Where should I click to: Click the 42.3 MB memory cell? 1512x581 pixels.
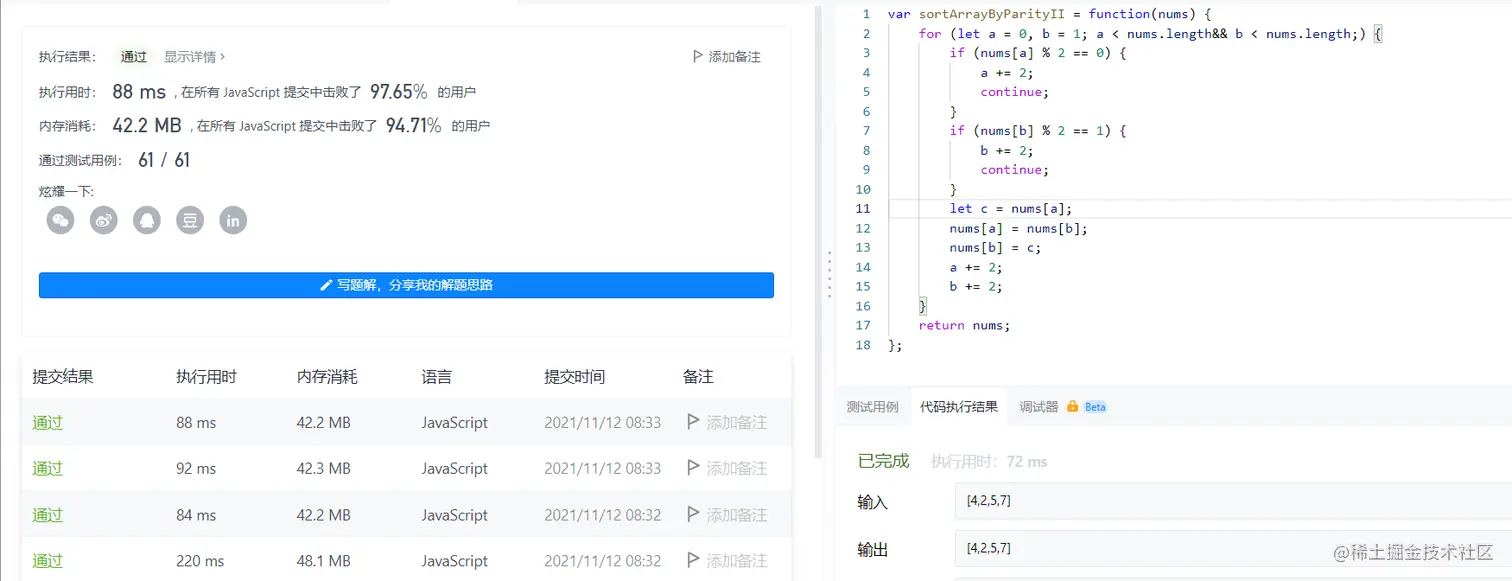pos(324,468)
